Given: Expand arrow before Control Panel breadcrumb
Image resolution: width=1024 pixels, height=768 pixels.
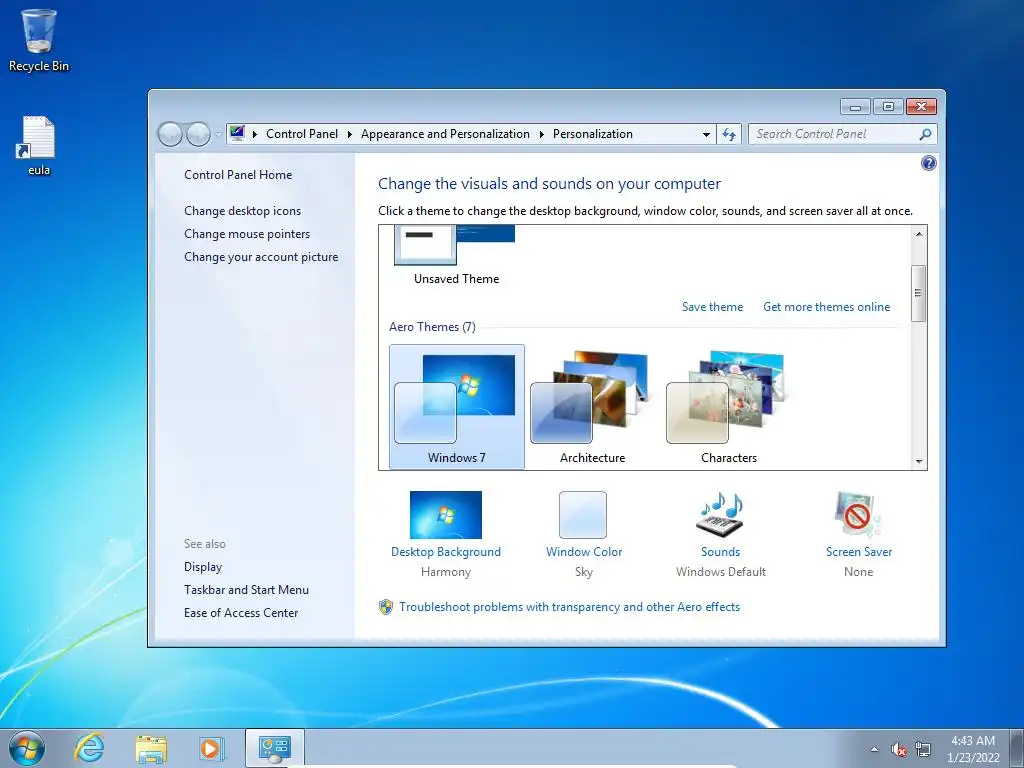Looking at the screenshot, I should pyautogui.click(x=255, y=135).
